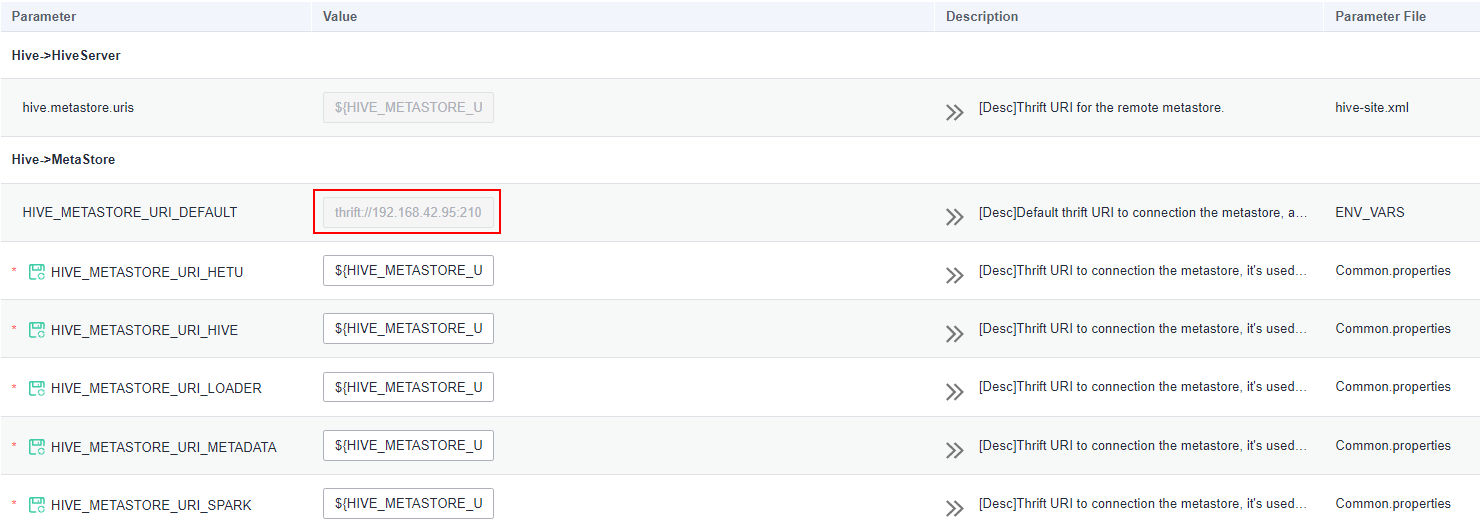Click the Parameter File column header
1481x530 pixels.
pos(1381,17)
